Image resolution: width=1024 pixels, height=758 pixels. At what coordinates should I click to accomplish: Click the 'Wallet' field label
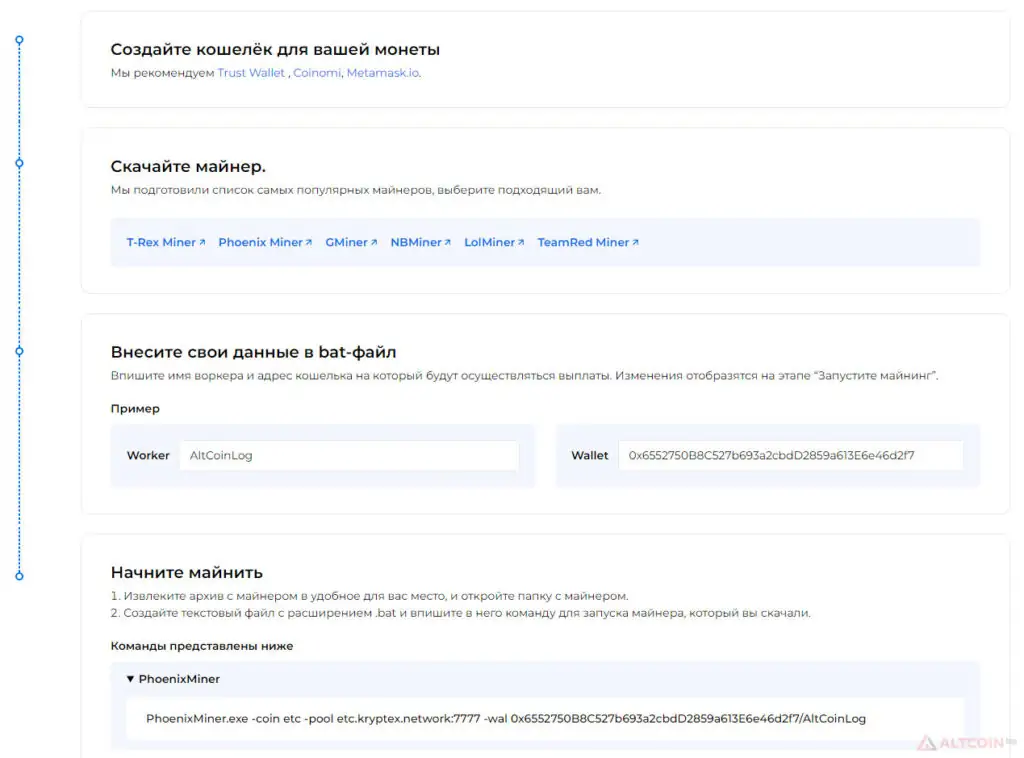coord(590,455)
